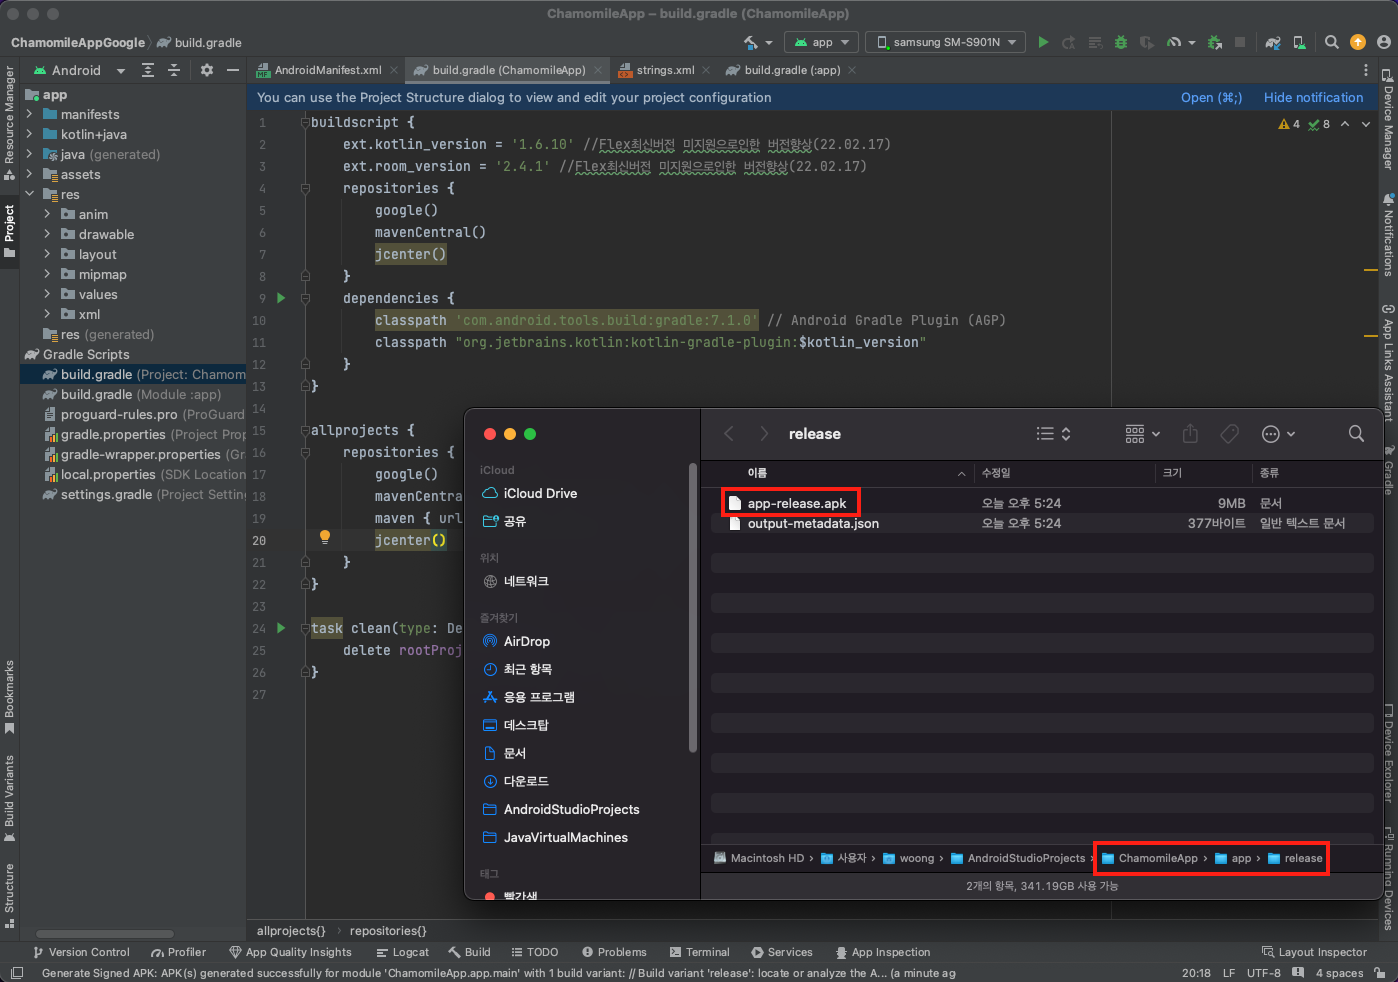Expand the drawable folder in res
Viewport: 1398px width, 982px height.
pos(47,234)
